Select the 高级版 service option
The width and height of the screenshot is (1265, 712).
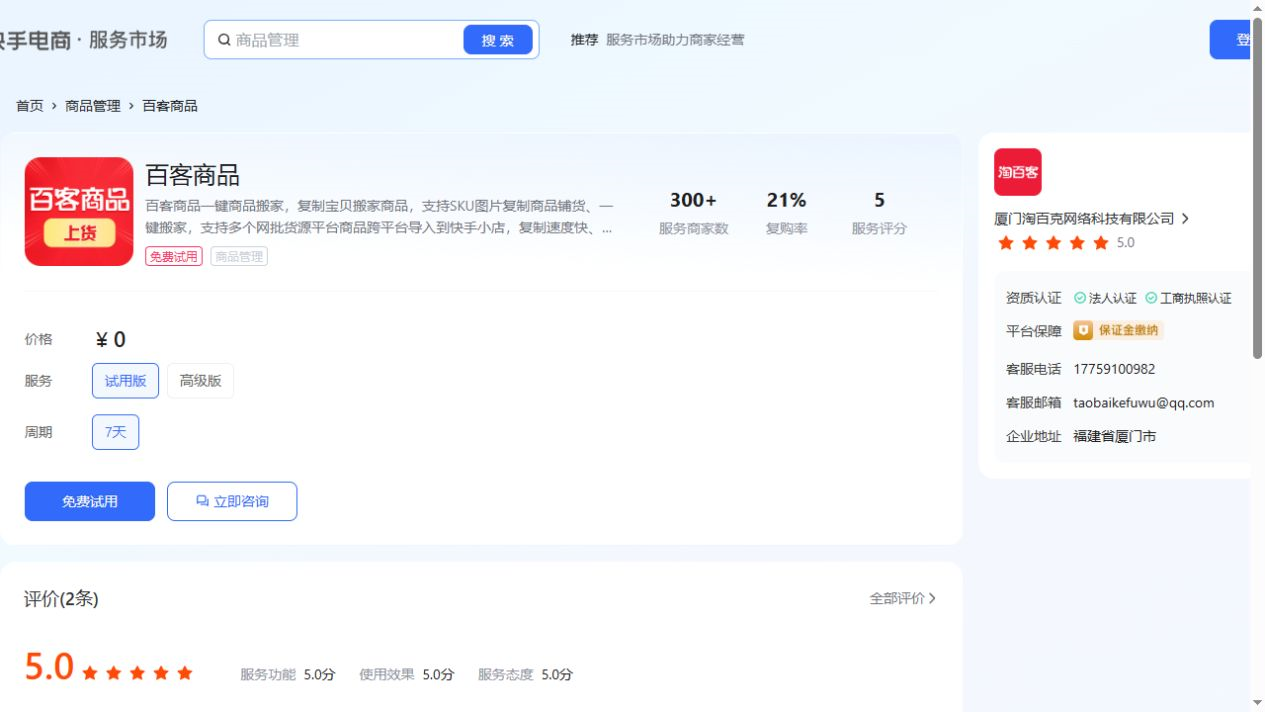click(200, 381)
